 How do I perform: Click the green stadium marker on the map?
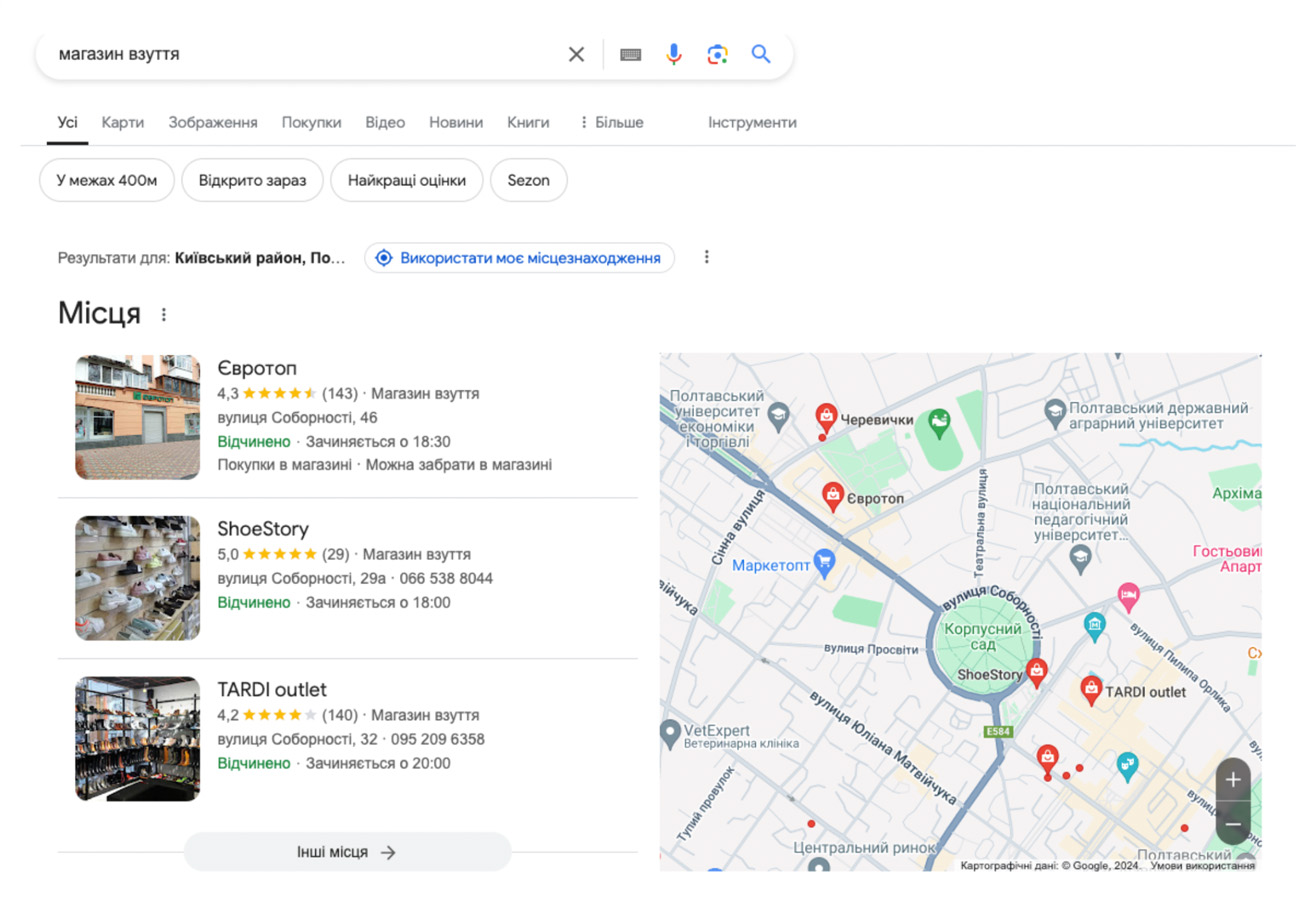coord(938,424)
